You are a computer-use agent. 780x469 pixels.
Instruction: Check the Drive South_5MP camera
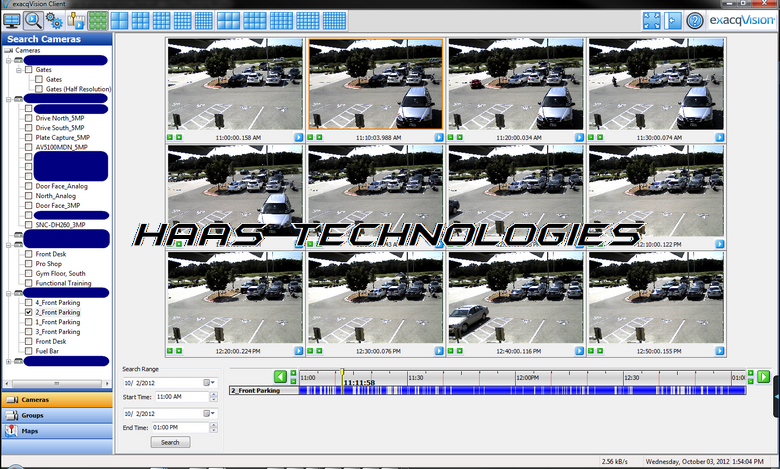29,128
